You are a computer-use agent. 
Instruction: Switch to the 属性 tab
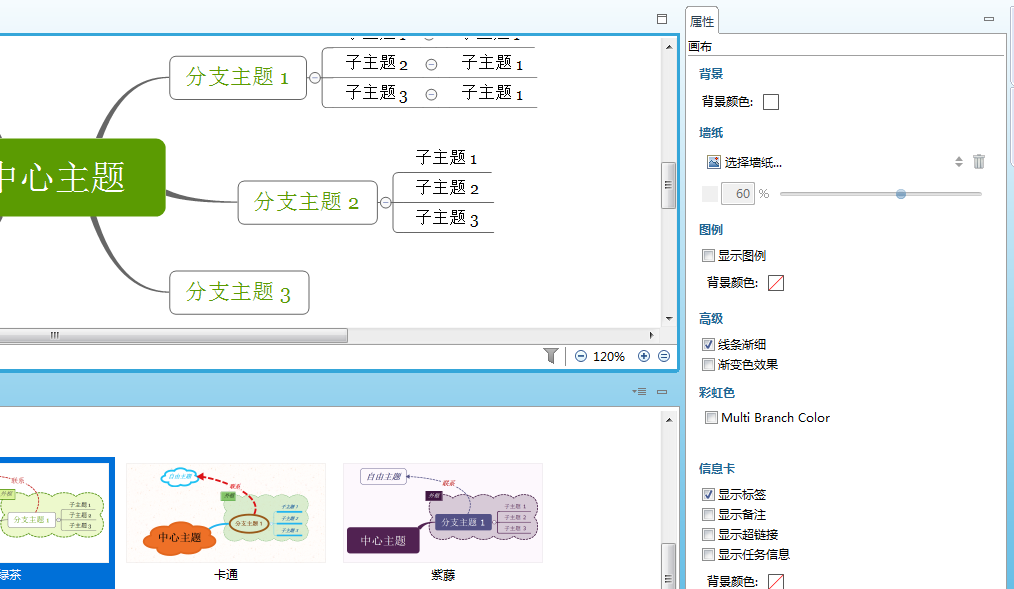[701, 19]
